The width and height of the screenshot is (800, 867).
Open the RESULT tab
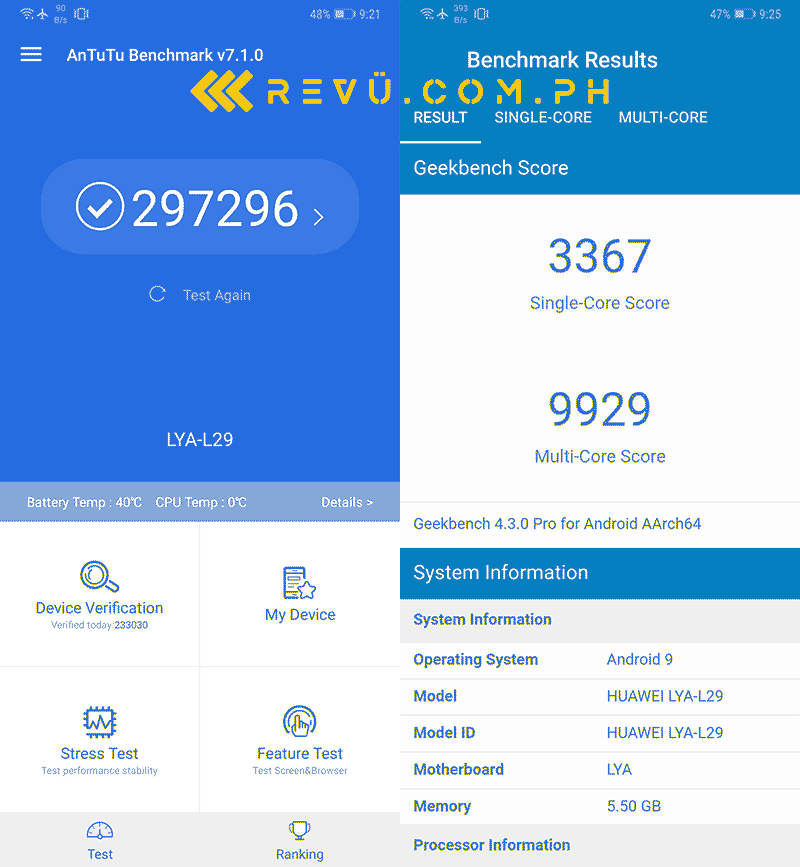pyautogui.click(x=441, y=117)
